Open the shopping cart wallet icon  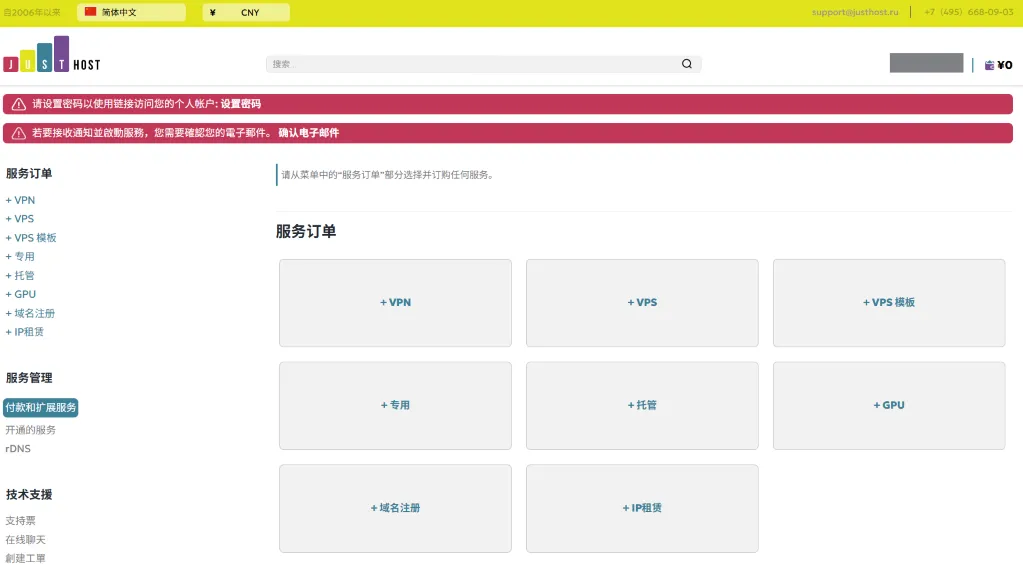989,65
